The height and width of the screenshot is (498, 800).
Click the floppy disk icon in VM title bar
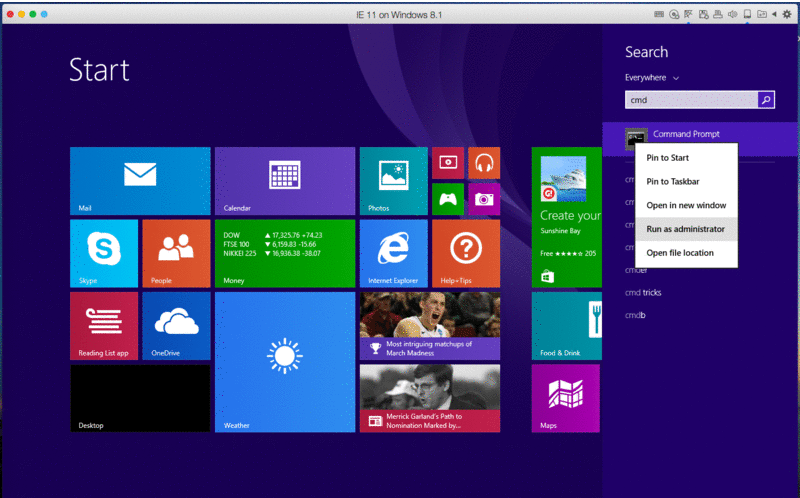coord(704,14)
